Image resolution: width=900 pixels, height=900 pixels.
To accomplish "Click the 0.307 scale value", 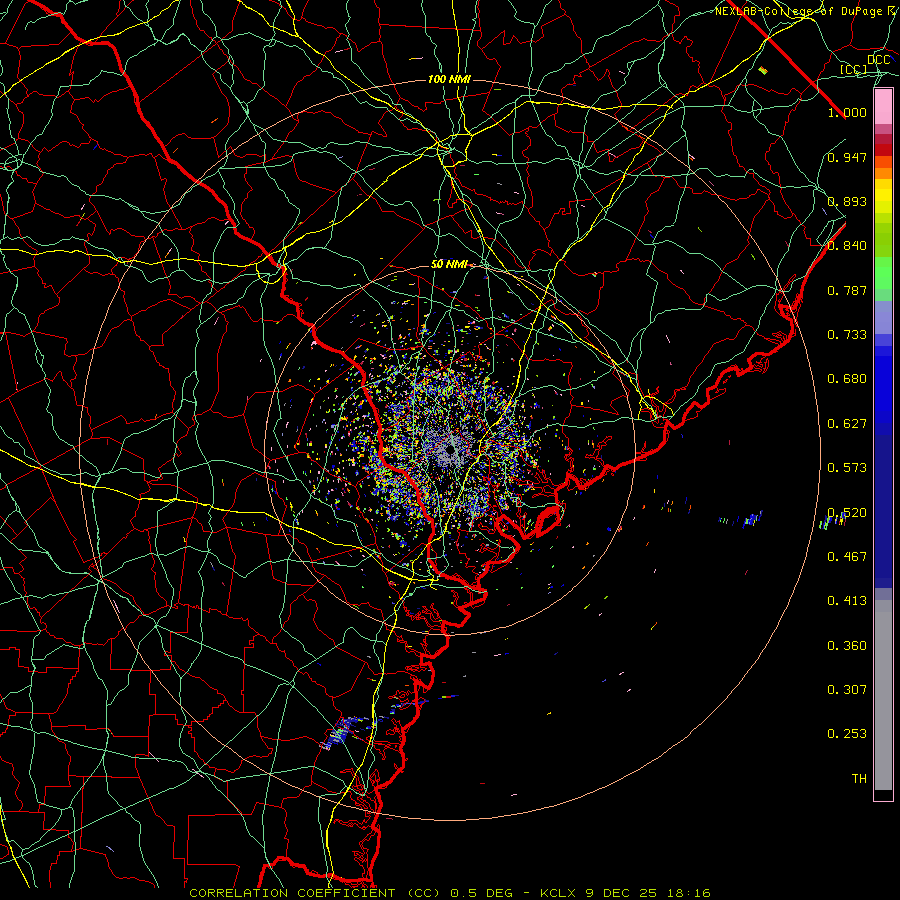I will coord(847,690).
